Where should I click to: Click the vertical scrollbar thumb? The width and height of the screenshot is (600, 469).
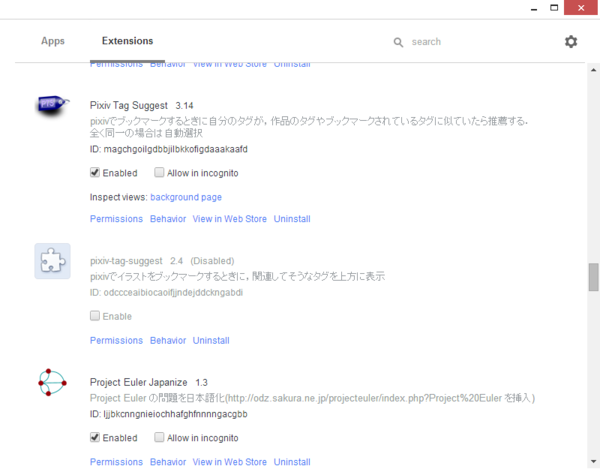(593, 277)
